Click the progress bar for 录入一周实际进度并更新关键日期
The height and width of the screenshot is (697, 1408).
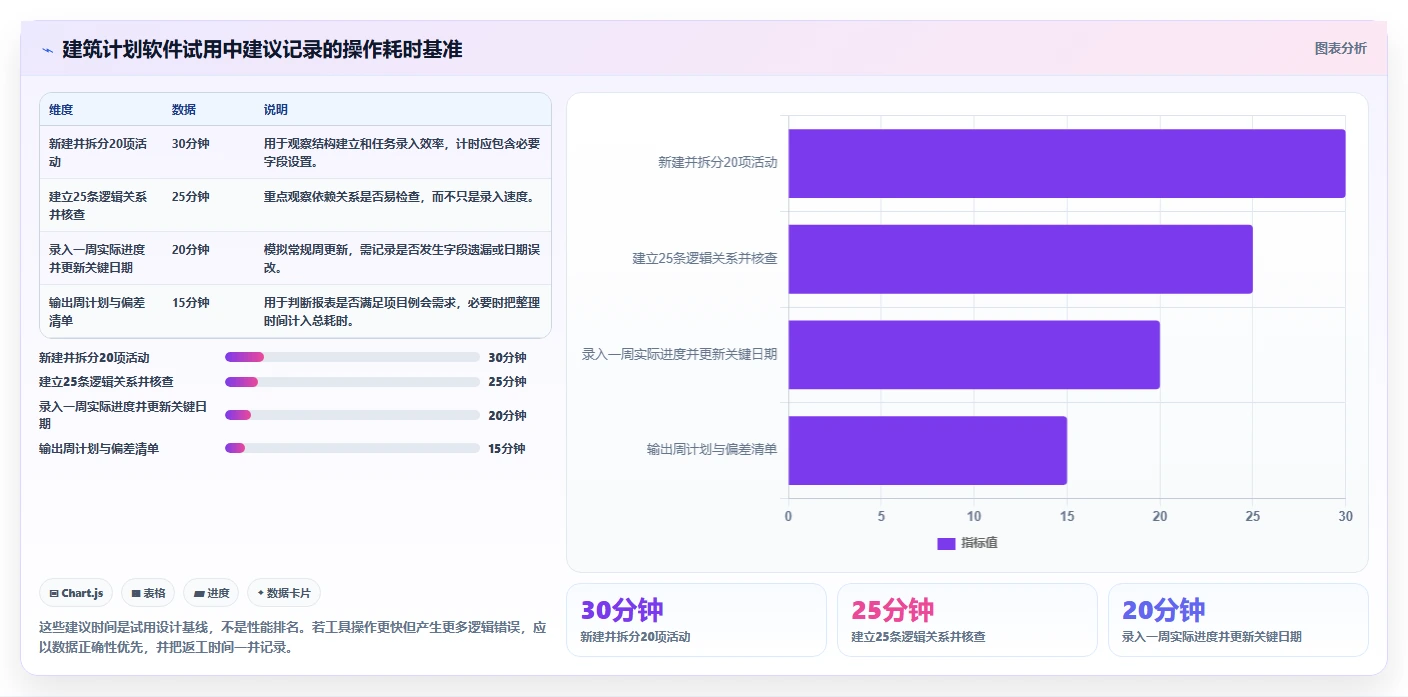353,415
